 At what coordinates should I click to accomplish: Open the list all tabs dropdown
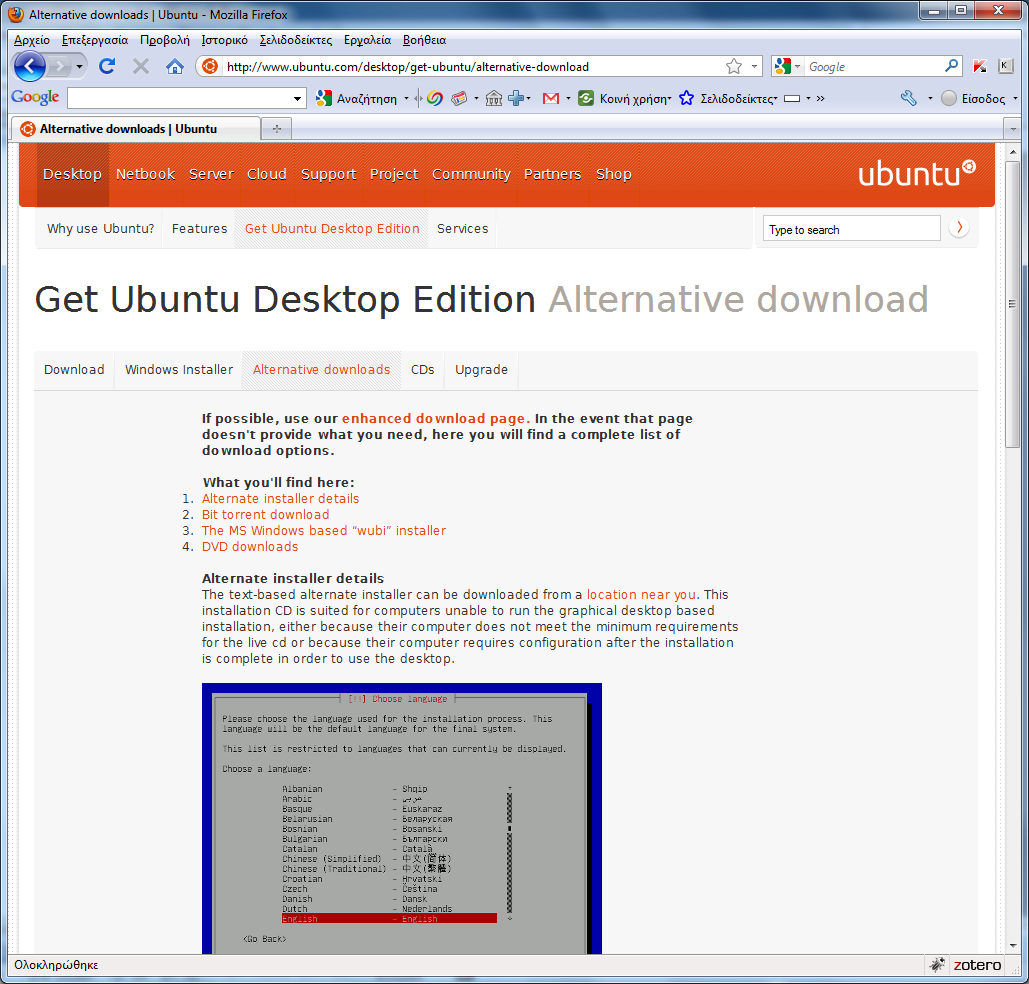(1013, 129)
